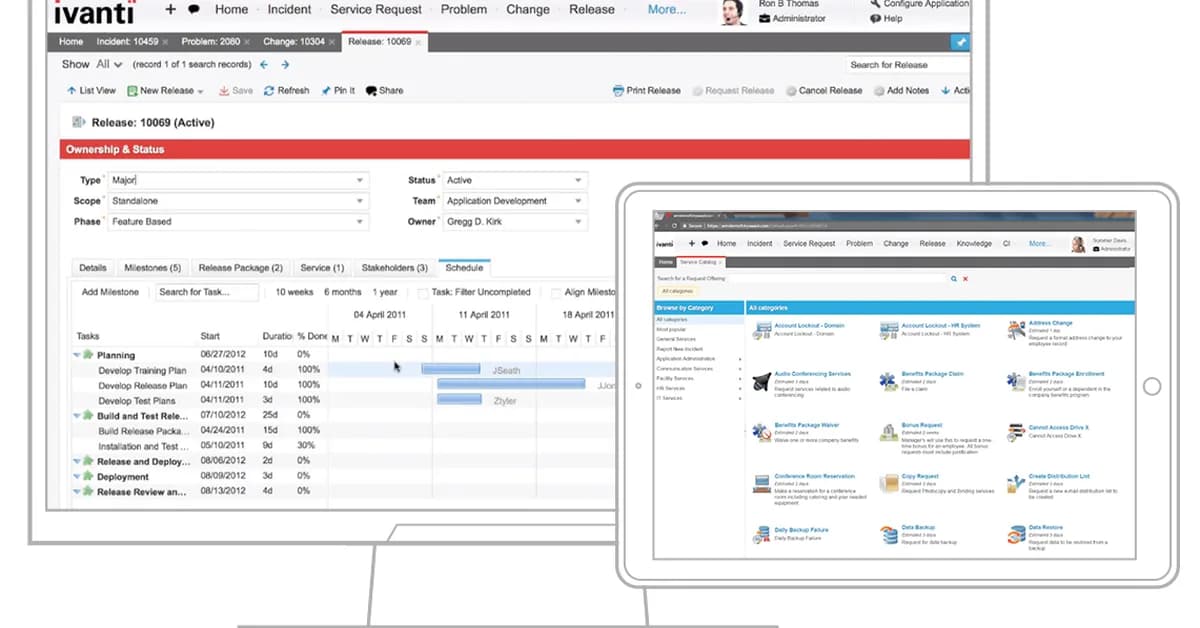Open the Details tab

click(93, 268)
